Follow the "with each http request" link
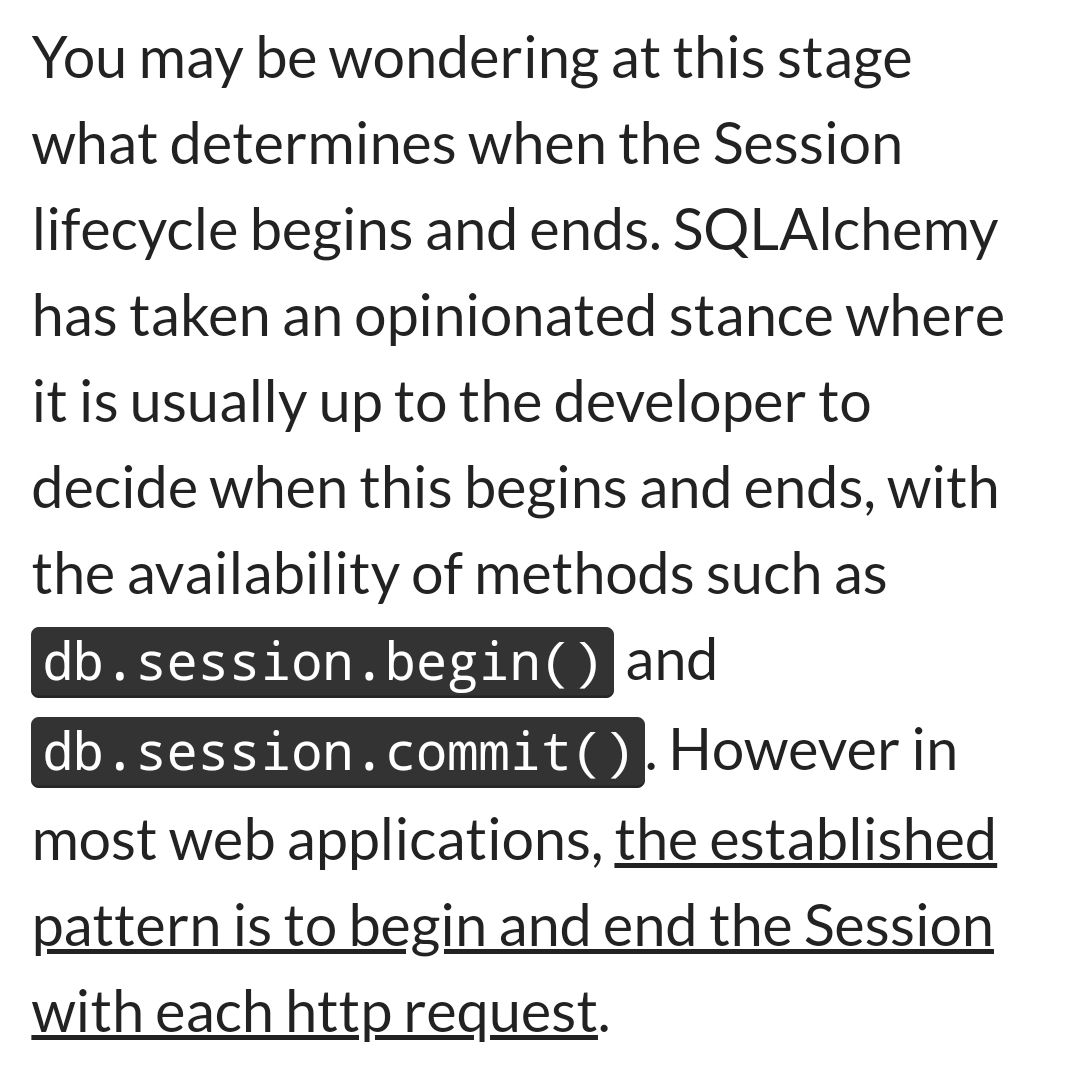The height and width of the screenshot is (1078, 1079). coord(315,1012)
